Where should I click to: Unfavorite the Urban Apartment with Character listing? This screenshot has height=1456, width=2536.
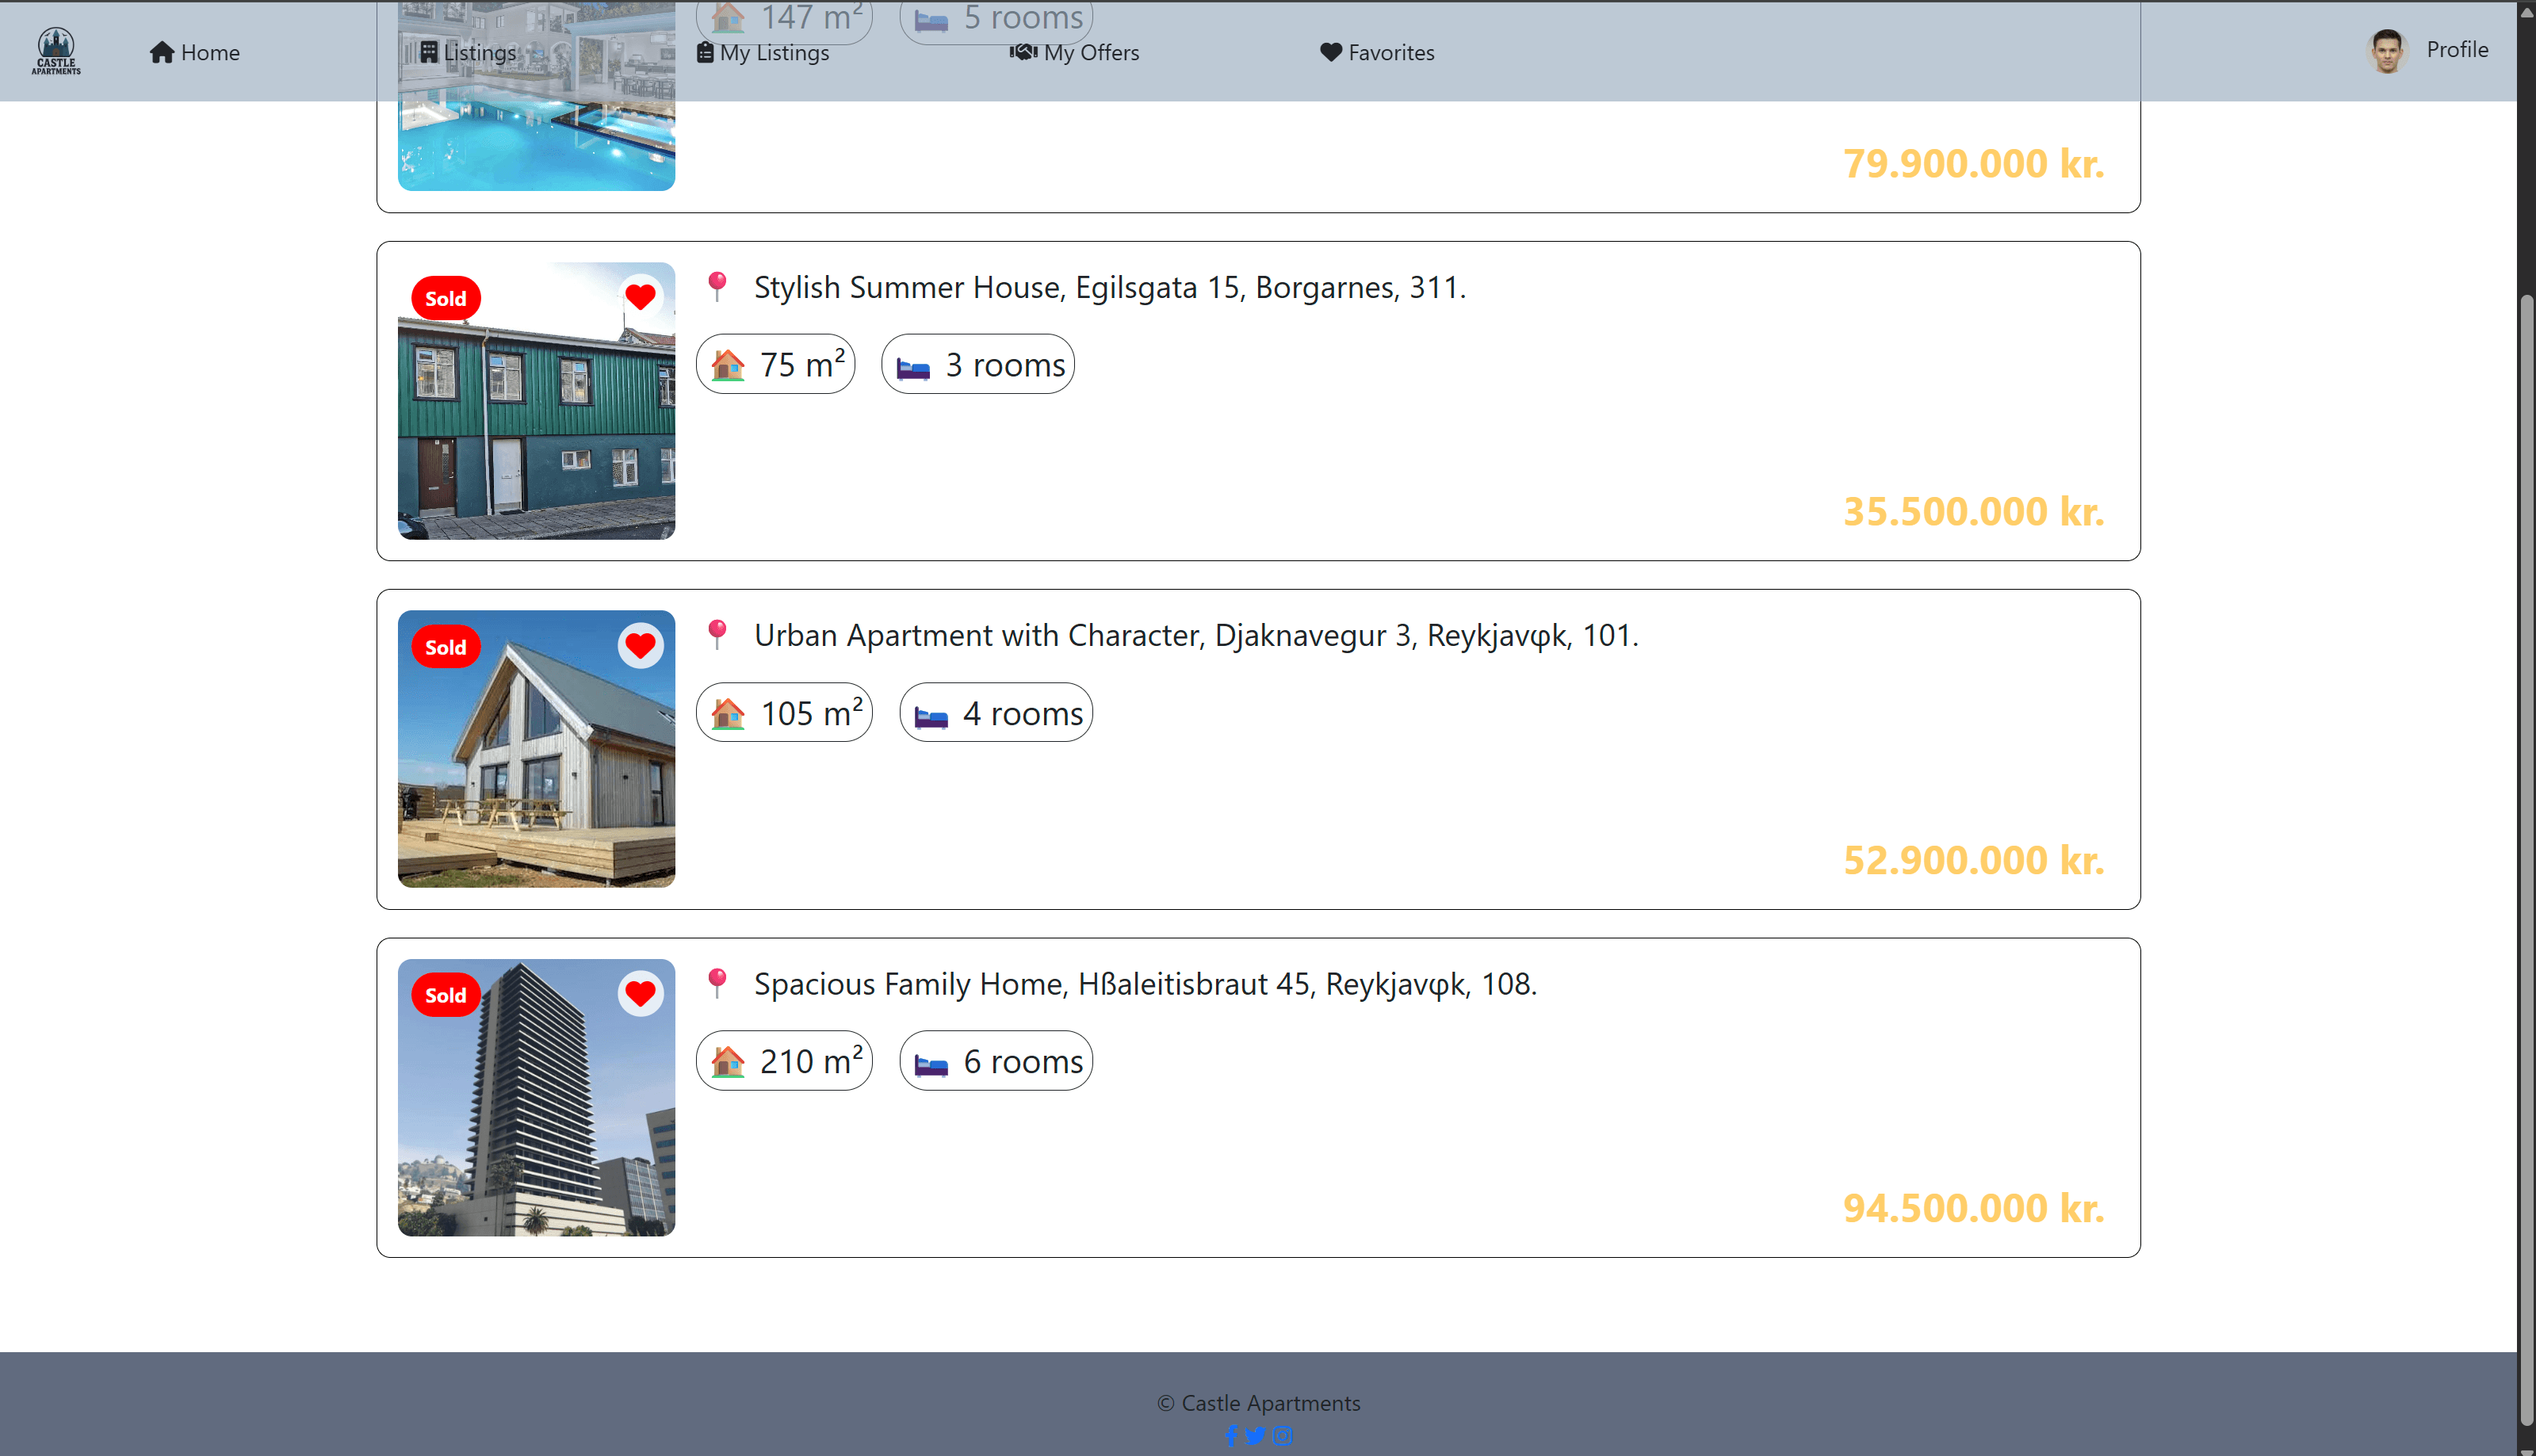pos(641,646)
